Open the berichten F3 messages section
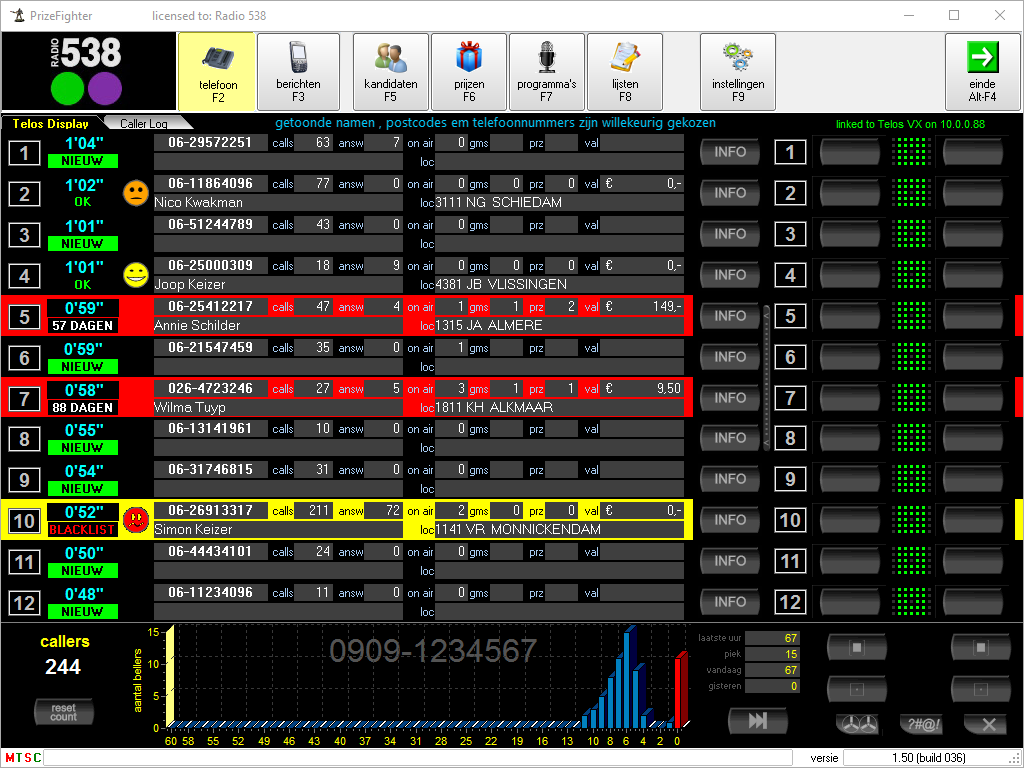This screenshot has height=768, width=1024. 298,71
